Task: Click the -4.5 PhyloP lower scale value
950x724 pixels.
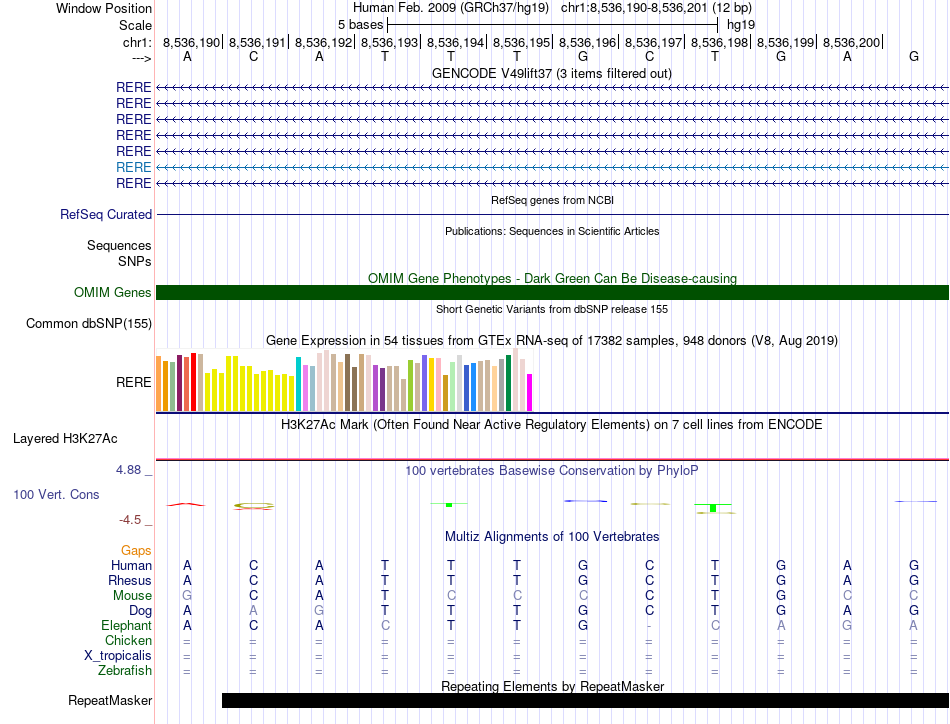Action: [x=130, y=520]
